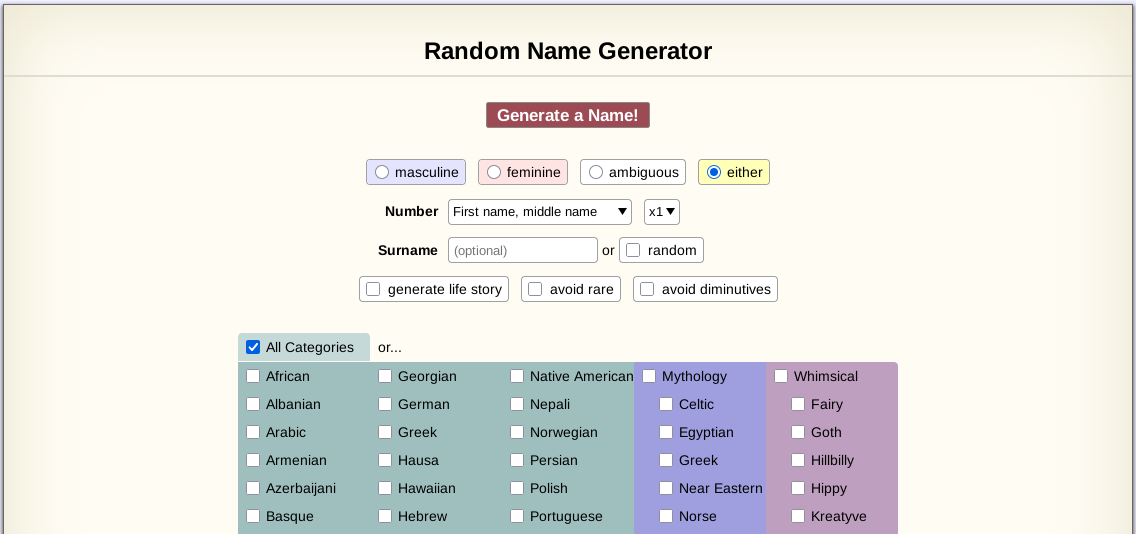Click the optional Surname input field
The image size is (1136, 534).
[x=522, y=250]
